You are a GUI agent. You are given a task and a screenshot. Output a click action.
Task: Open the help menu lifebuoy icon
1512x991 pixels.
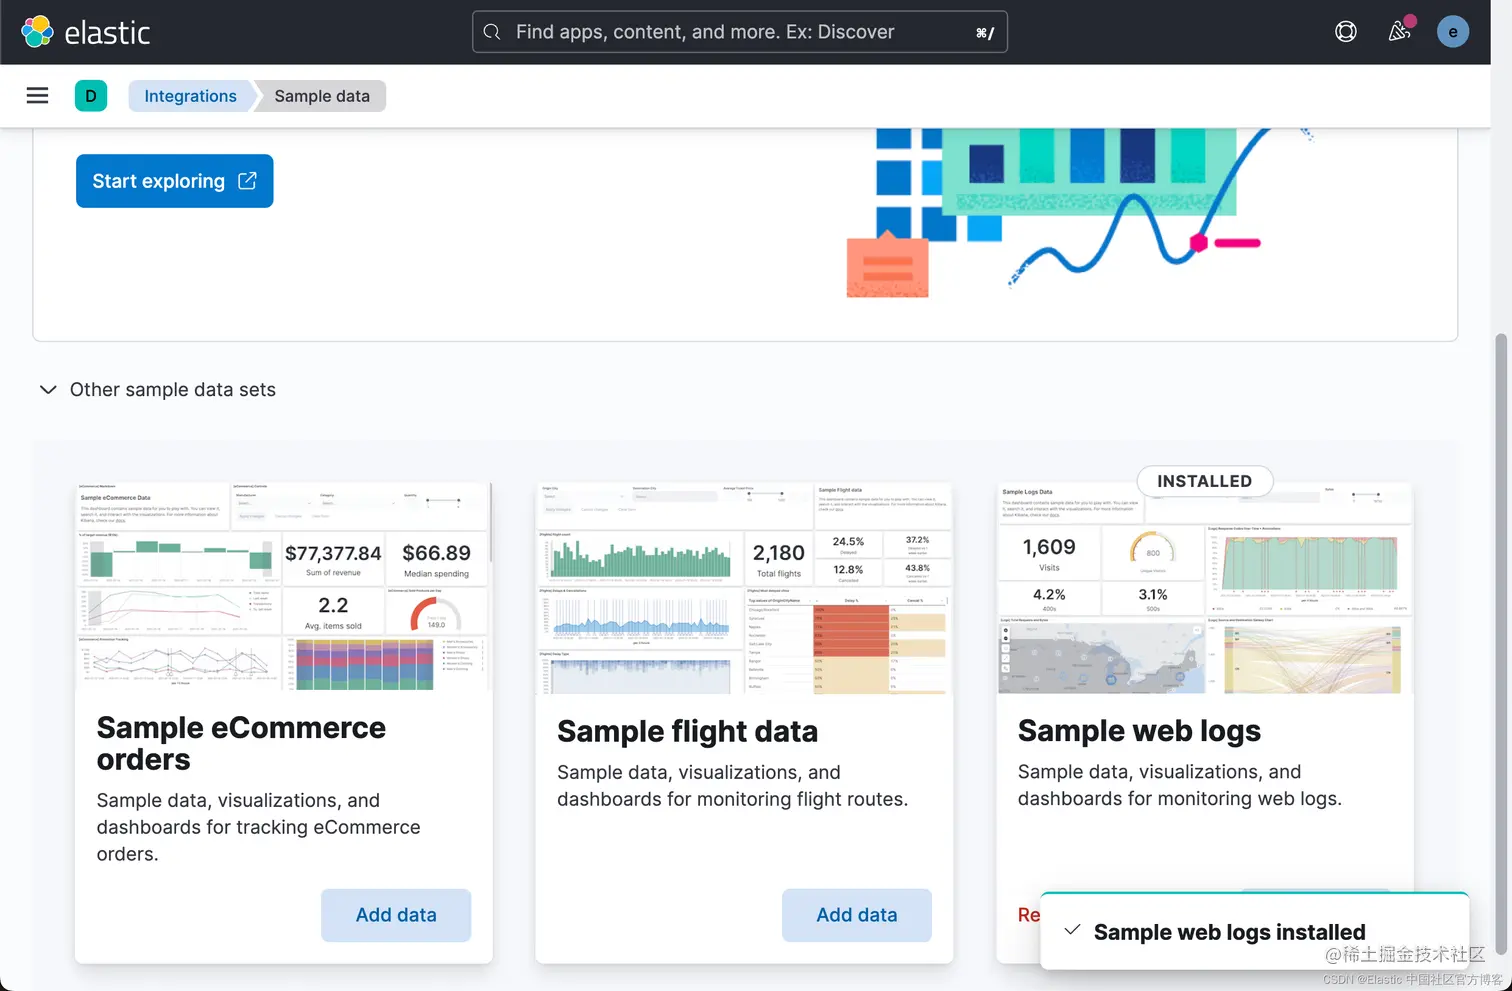1346,32
